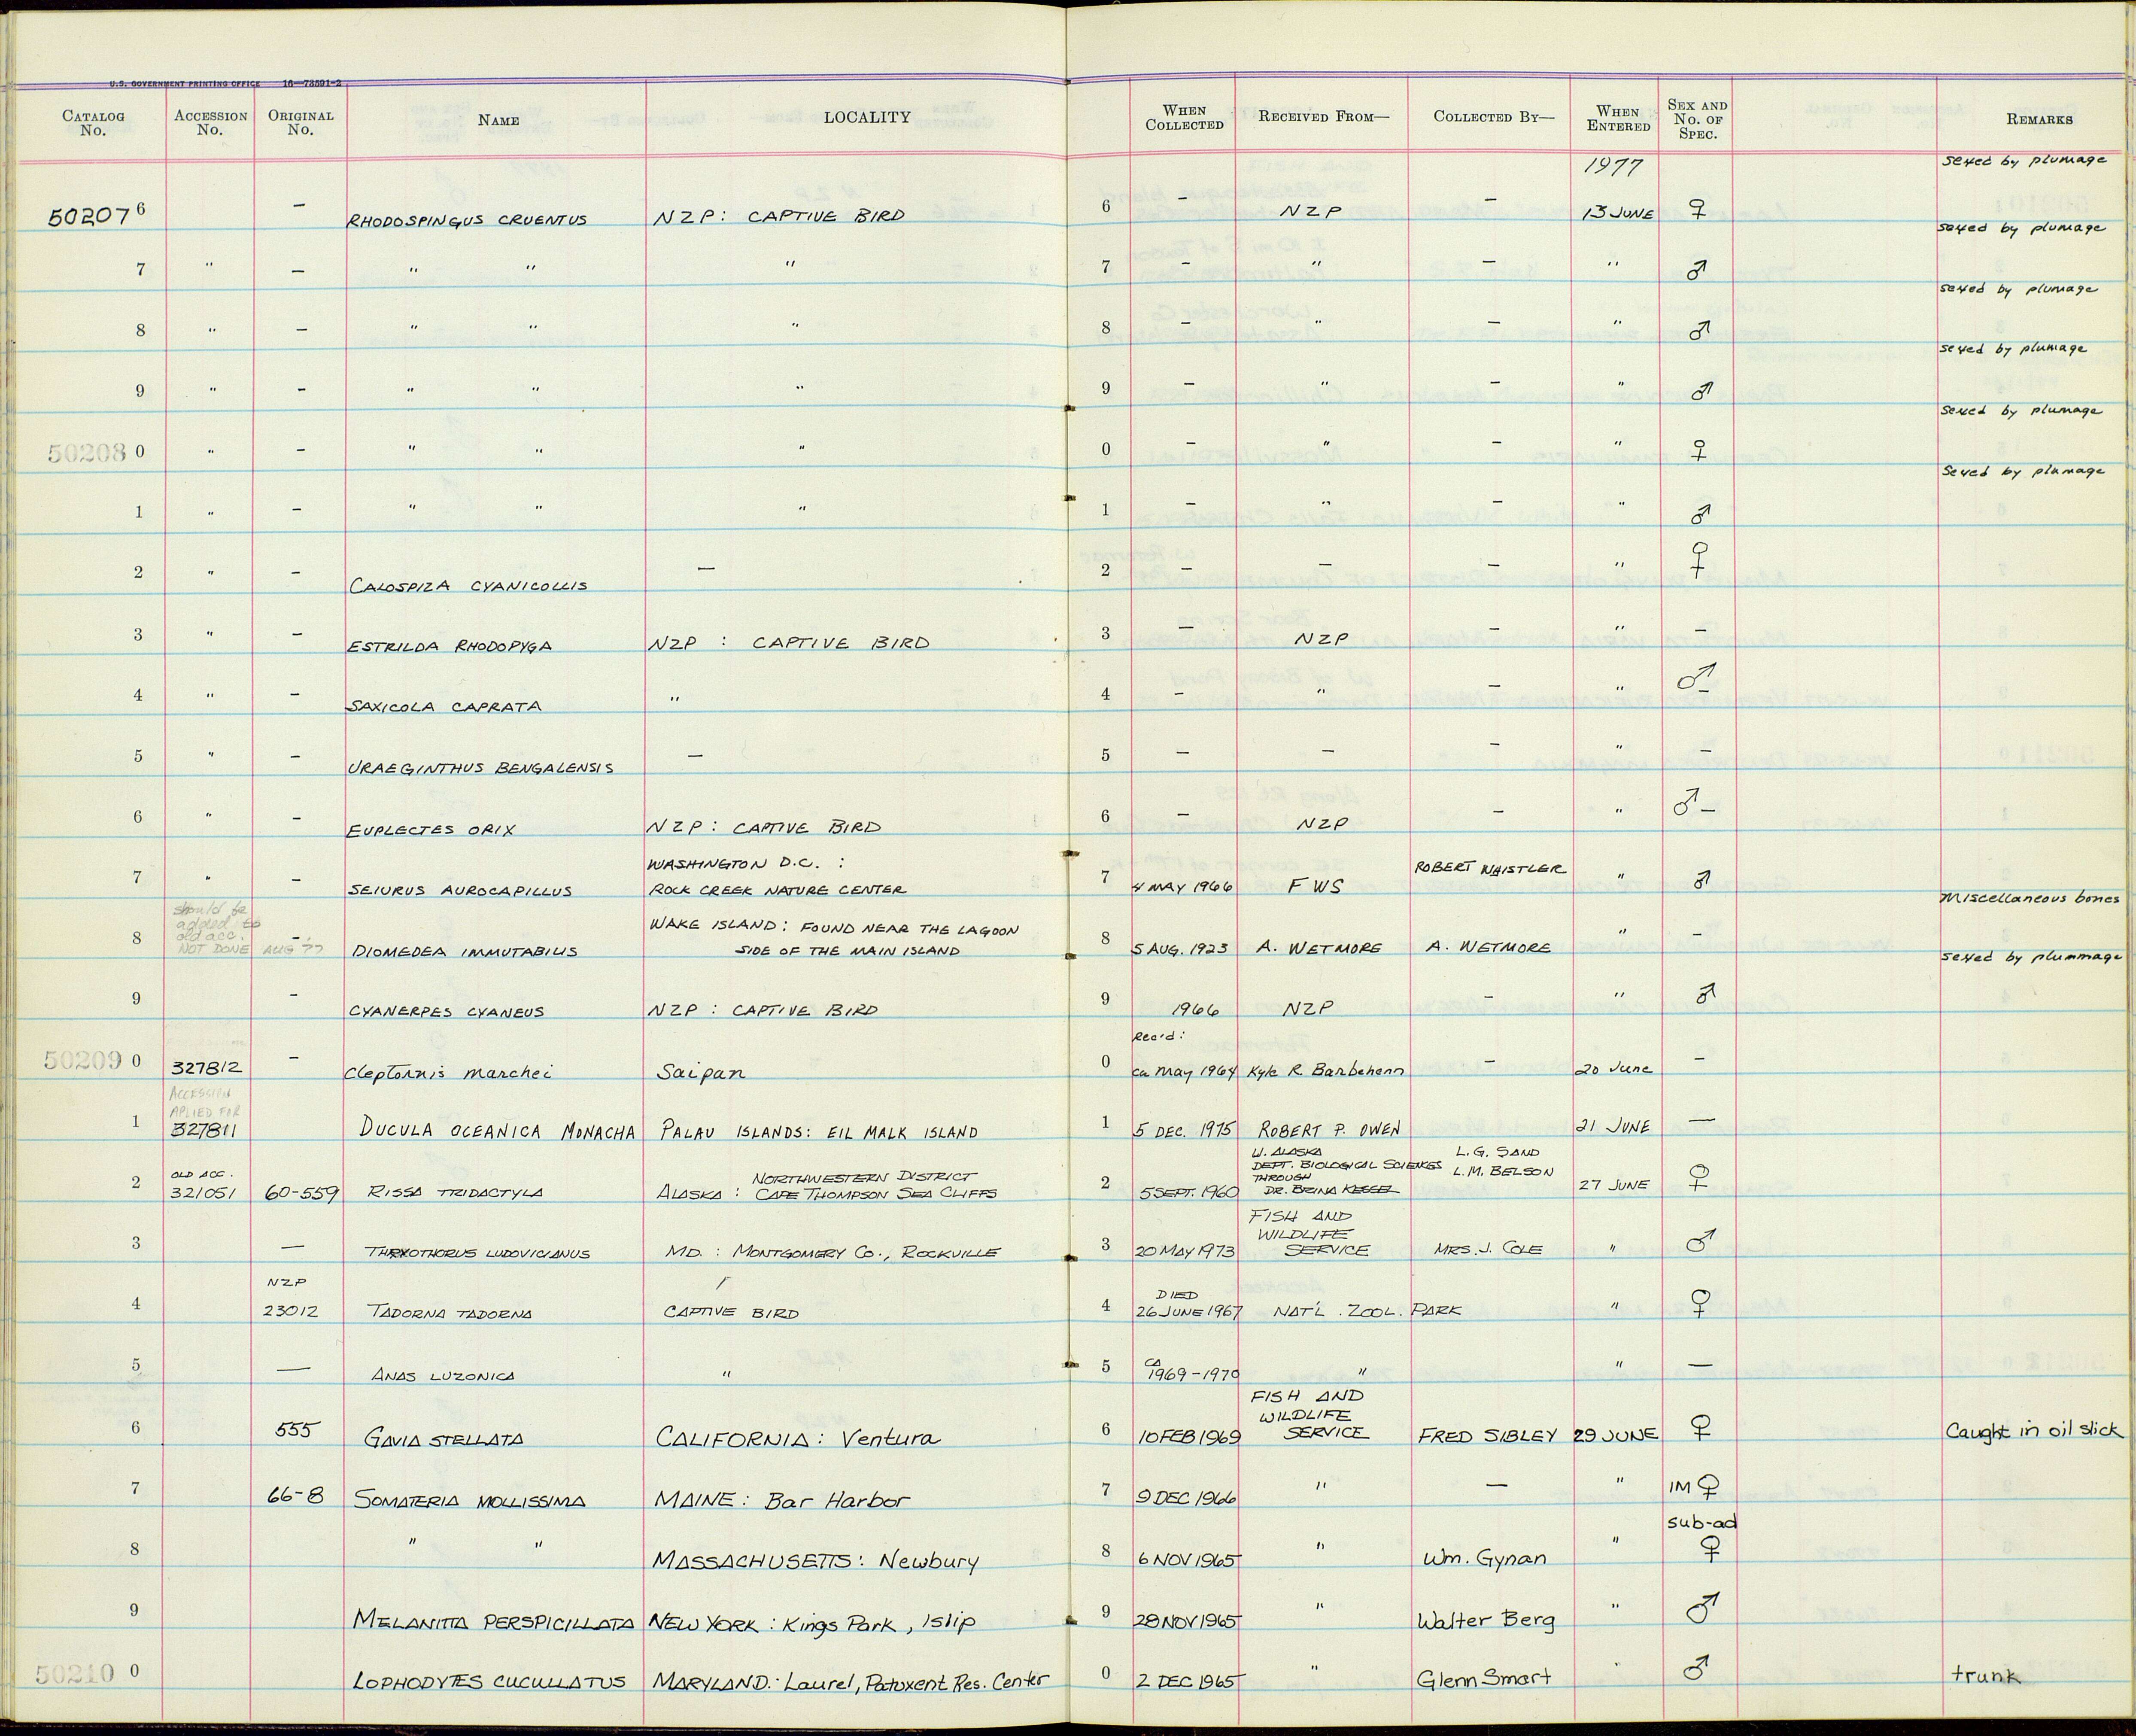Select the name Rissa tridactyla
Image resolution: width=2136 pixels, height=1736 pixels.
pos(455,1192)
